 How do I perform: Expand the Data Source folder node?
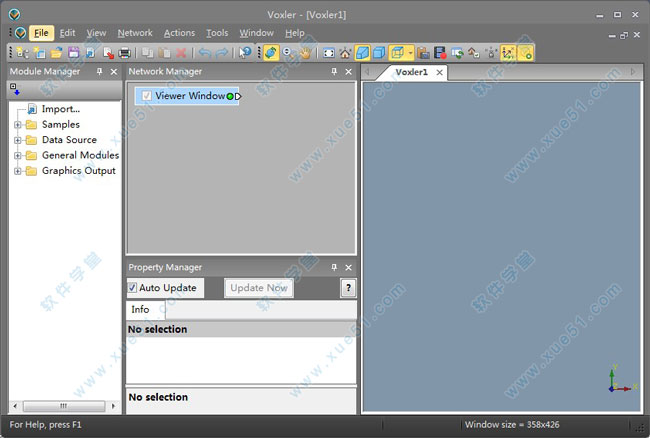[x=17, y=140]
